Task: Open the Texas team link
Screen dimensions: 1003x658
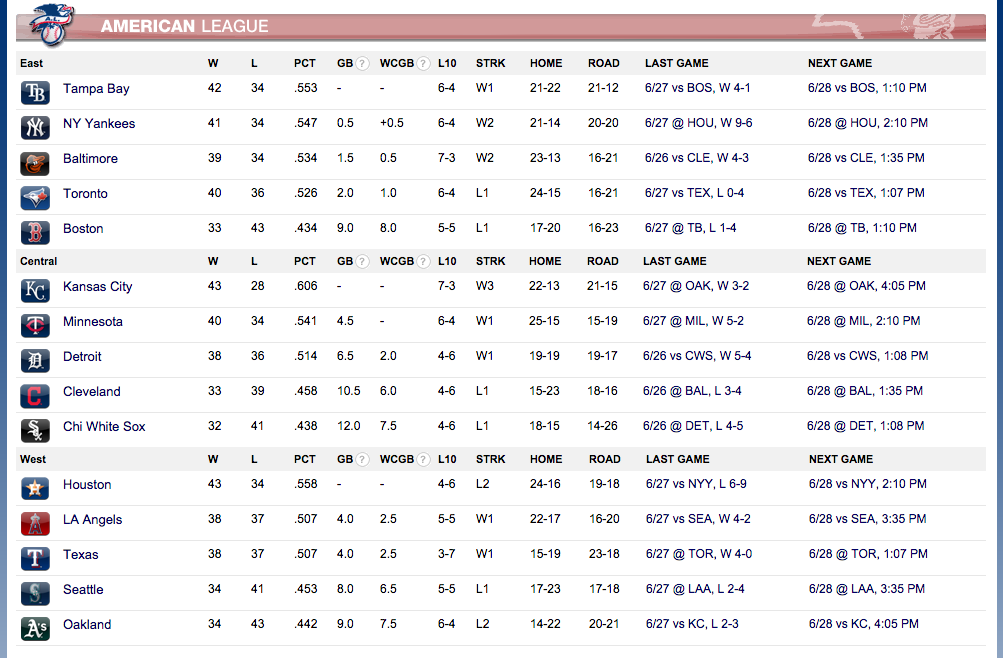Action: (81, 555)
